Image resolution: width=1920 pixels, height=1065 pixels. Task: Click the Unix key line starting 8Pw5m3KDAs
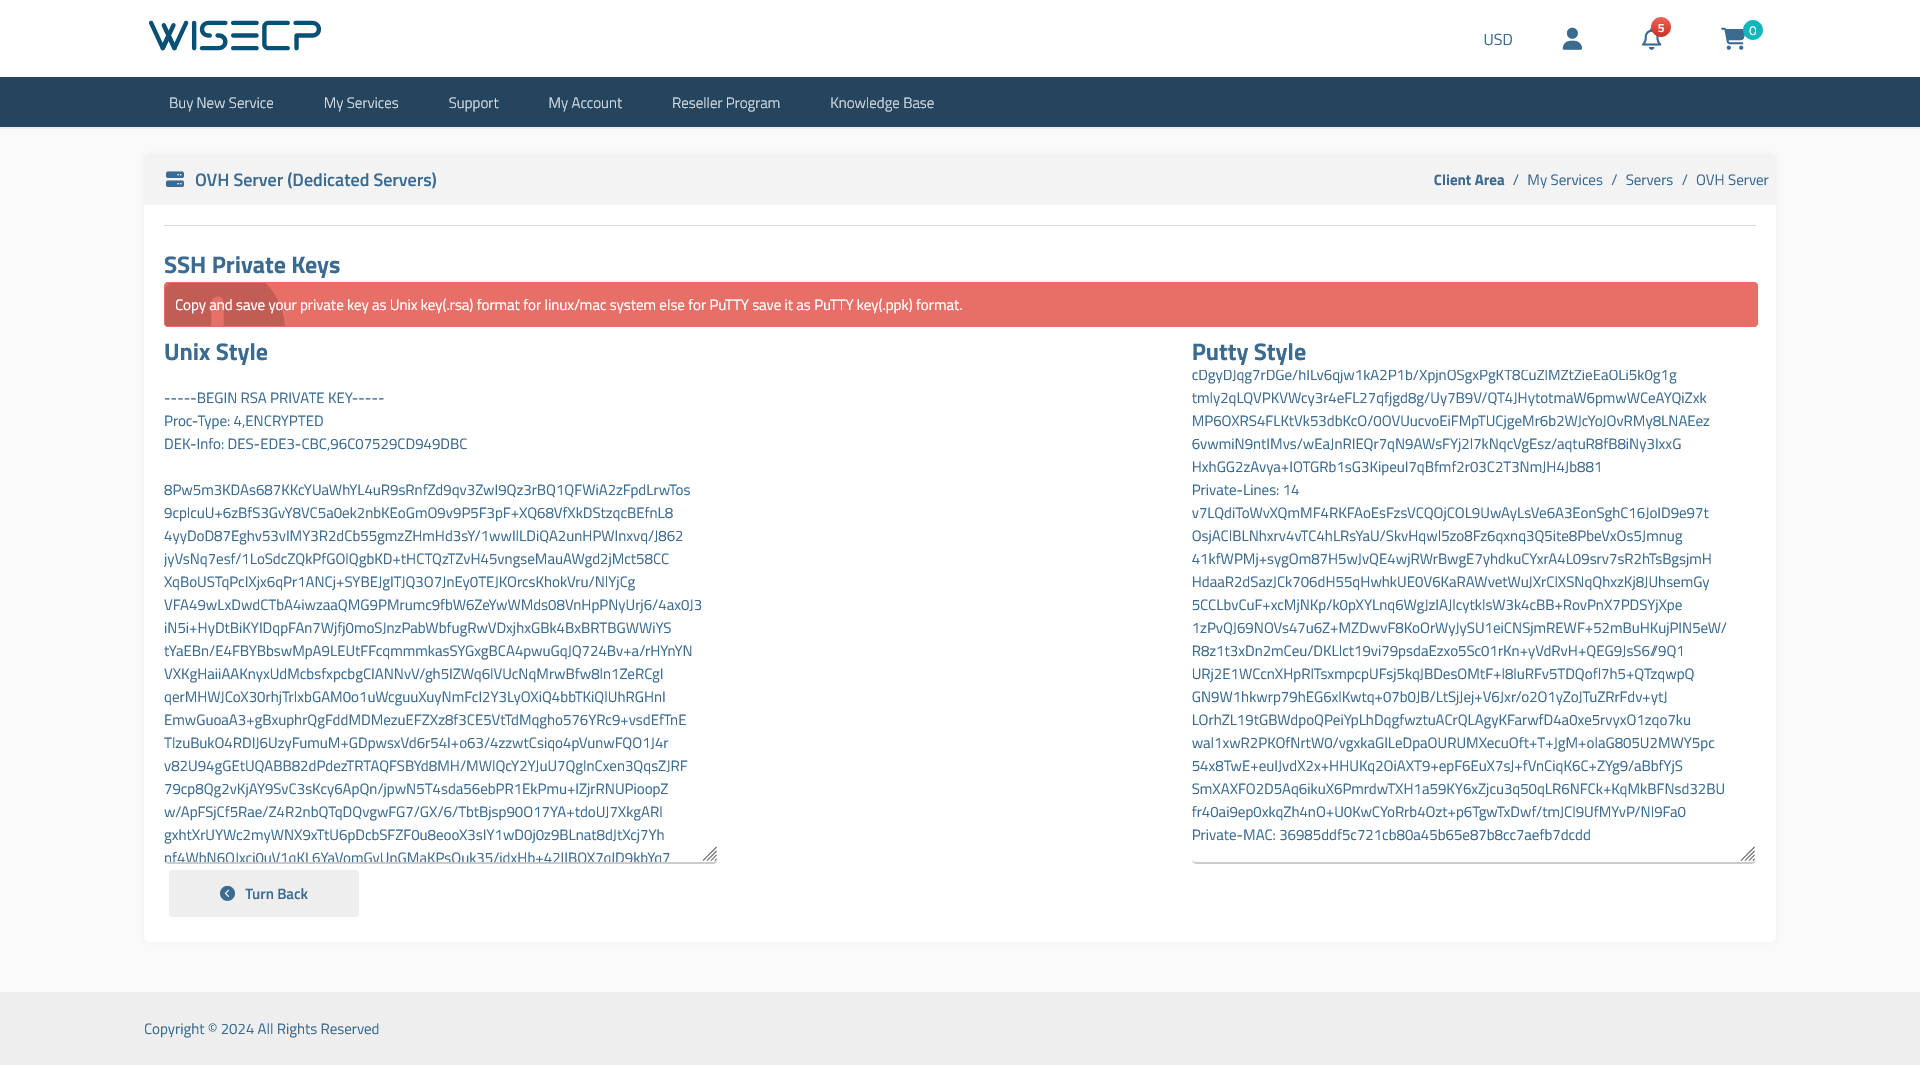tap(427, 490)
